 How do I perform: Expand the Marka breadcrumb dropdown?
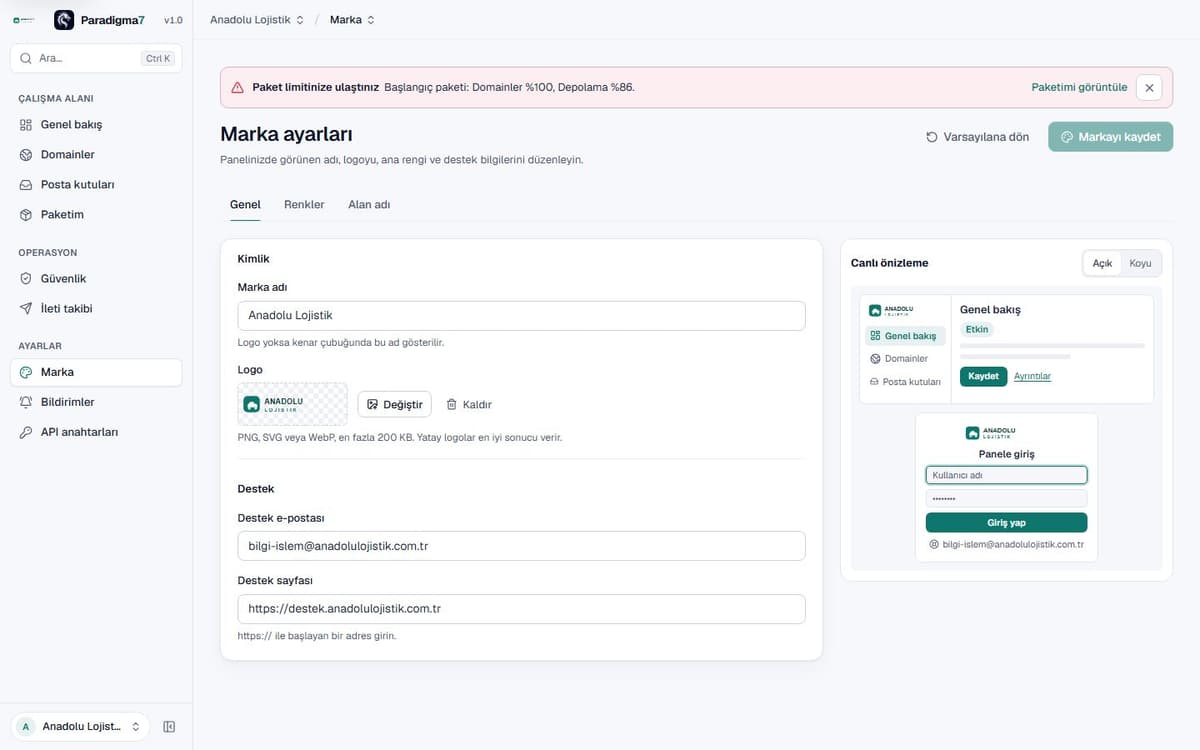pyautogui.click(x=352, y=20)
